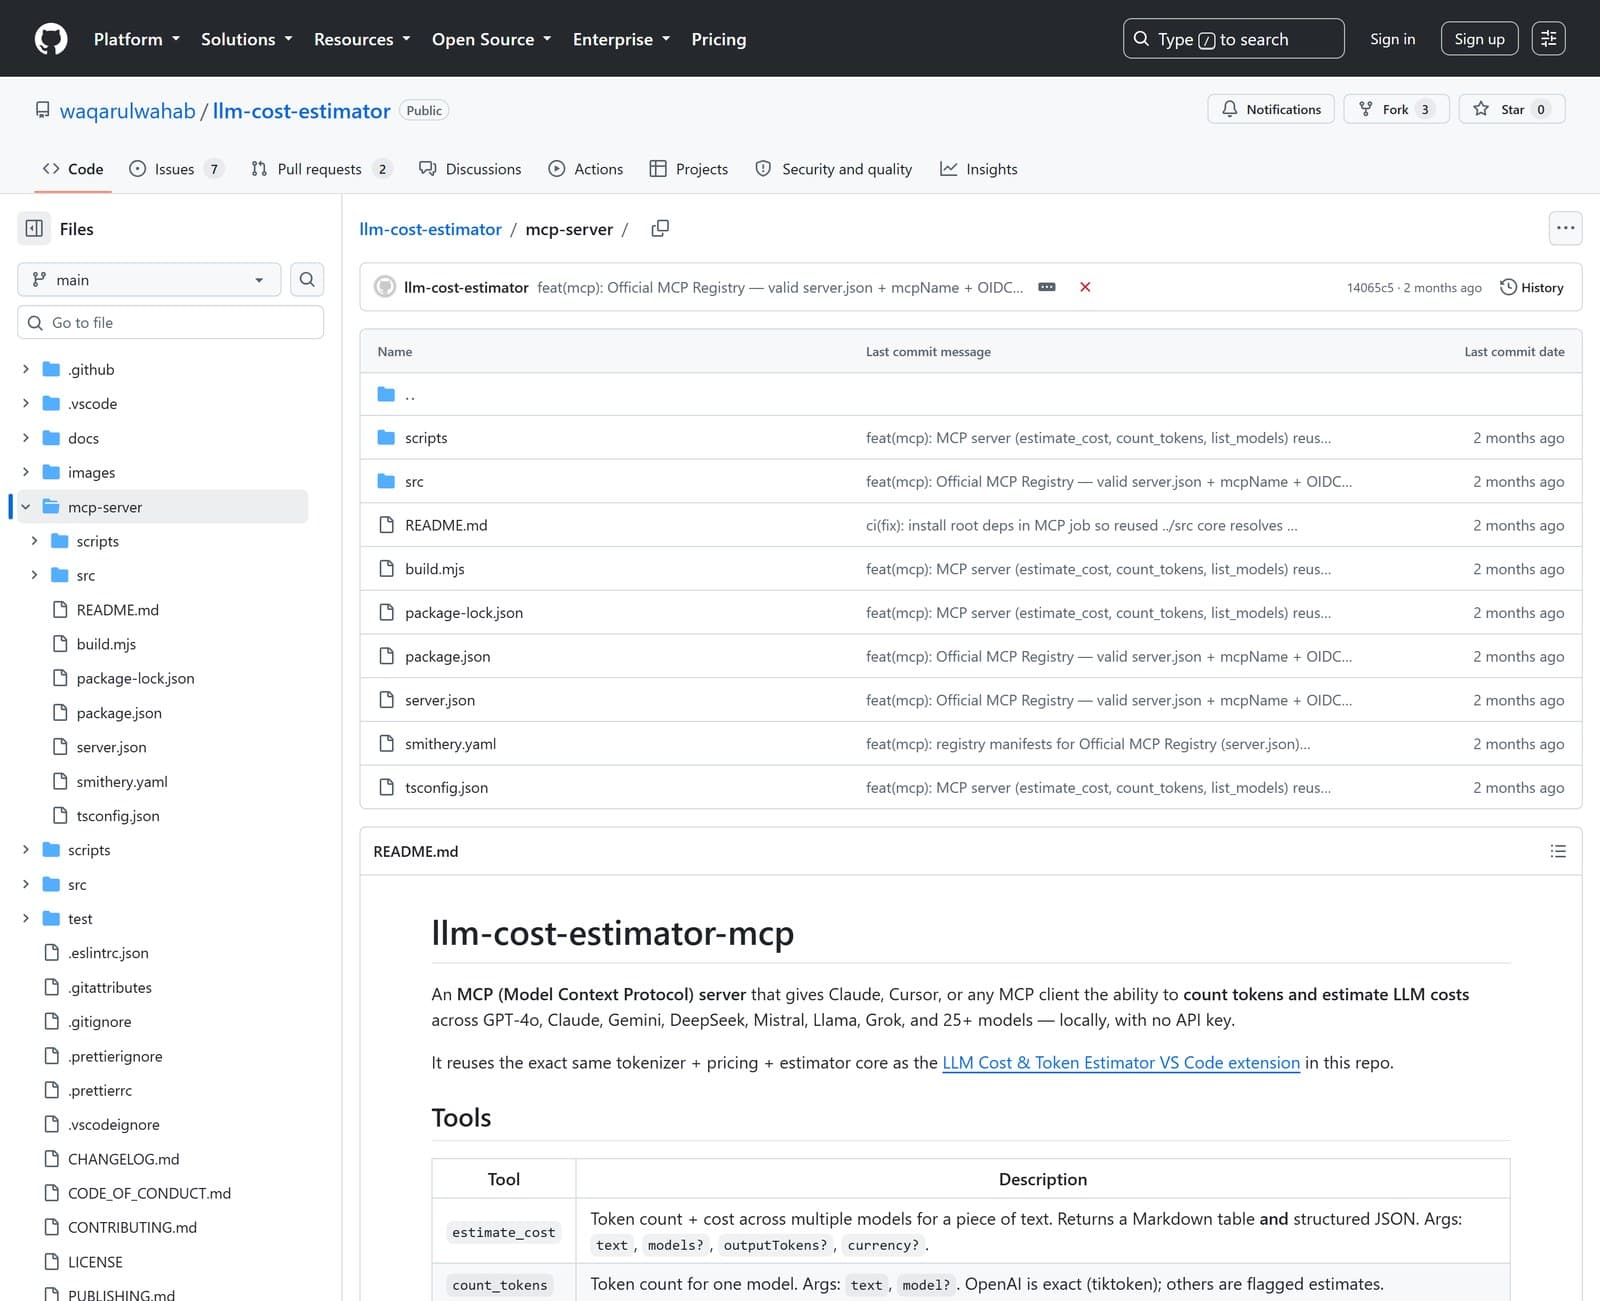Open README.md link in the file table
The height and width of the screenshot is (1301, 1600).
(x=446, y=526)
